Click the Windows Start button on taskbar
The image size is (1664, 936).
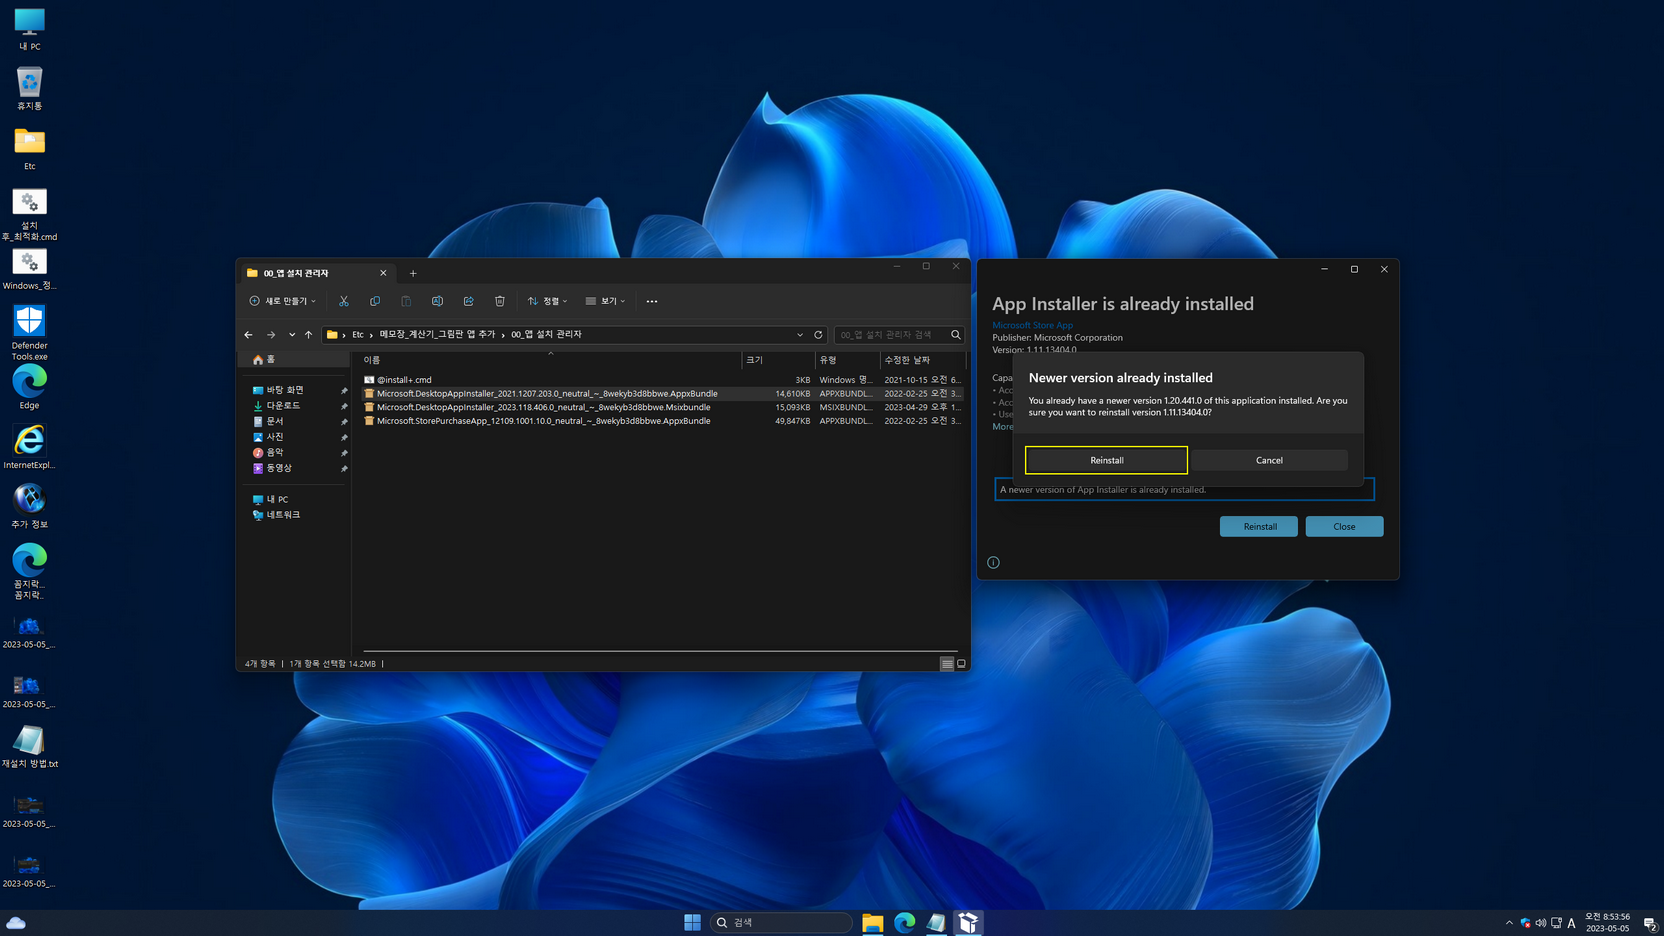692,922
